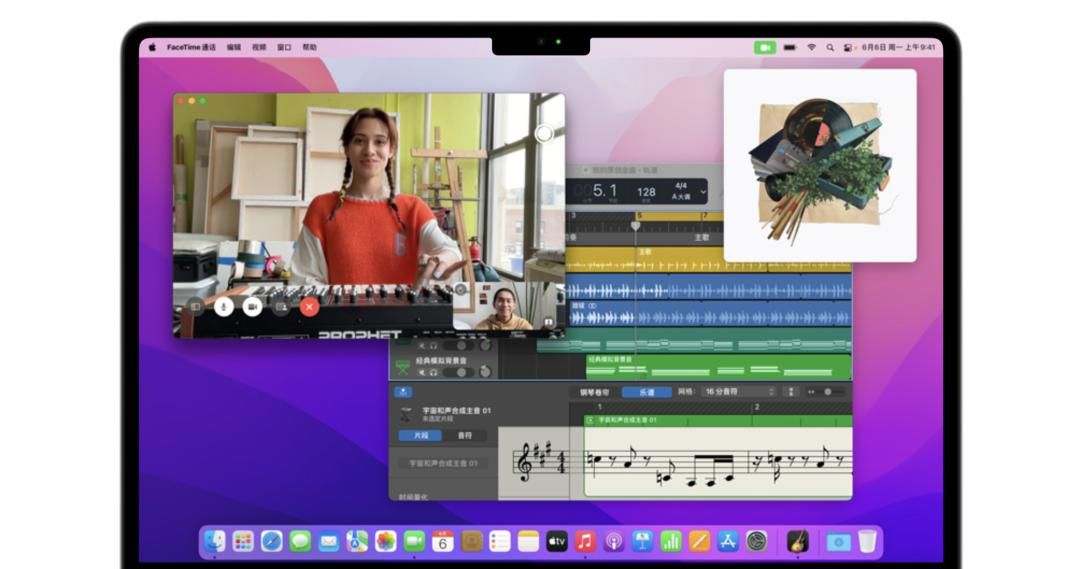Open the Trash from the Dock
This screenshot has height=569, width=1080.
pyautogui.click(x=868, y=541)
